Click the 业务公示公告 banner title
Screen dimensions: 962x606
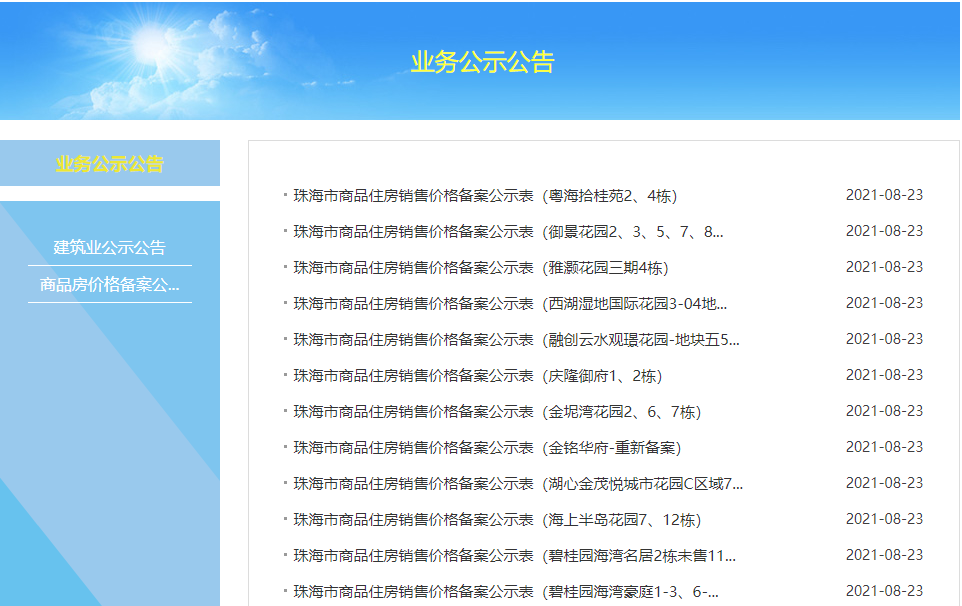482,62
